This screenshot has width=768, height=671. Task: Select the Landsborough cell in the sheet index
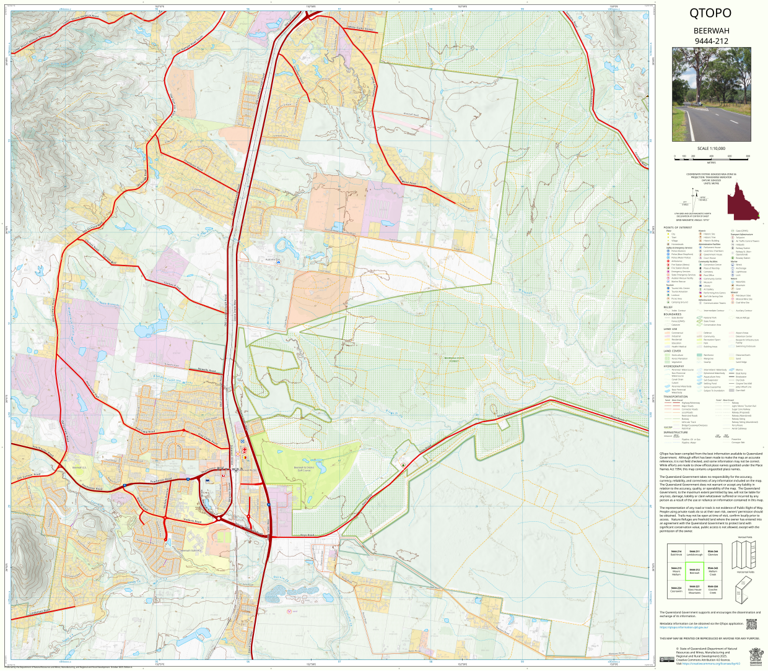pyautogui.click(x=695, y=553)
